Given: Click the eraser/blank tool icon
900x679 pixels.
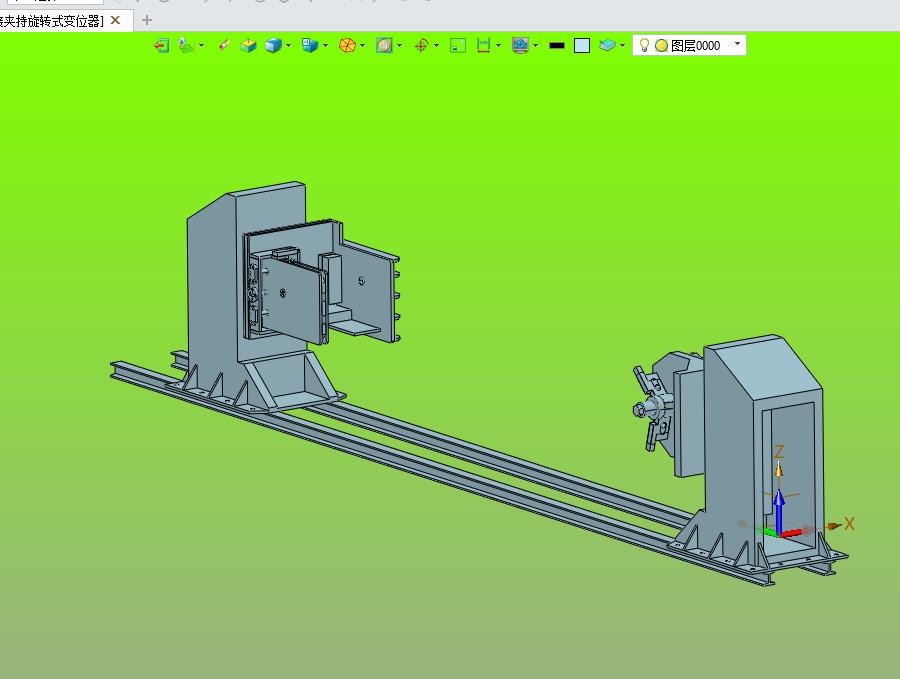Looking at the screenshot, I should 224,45.
